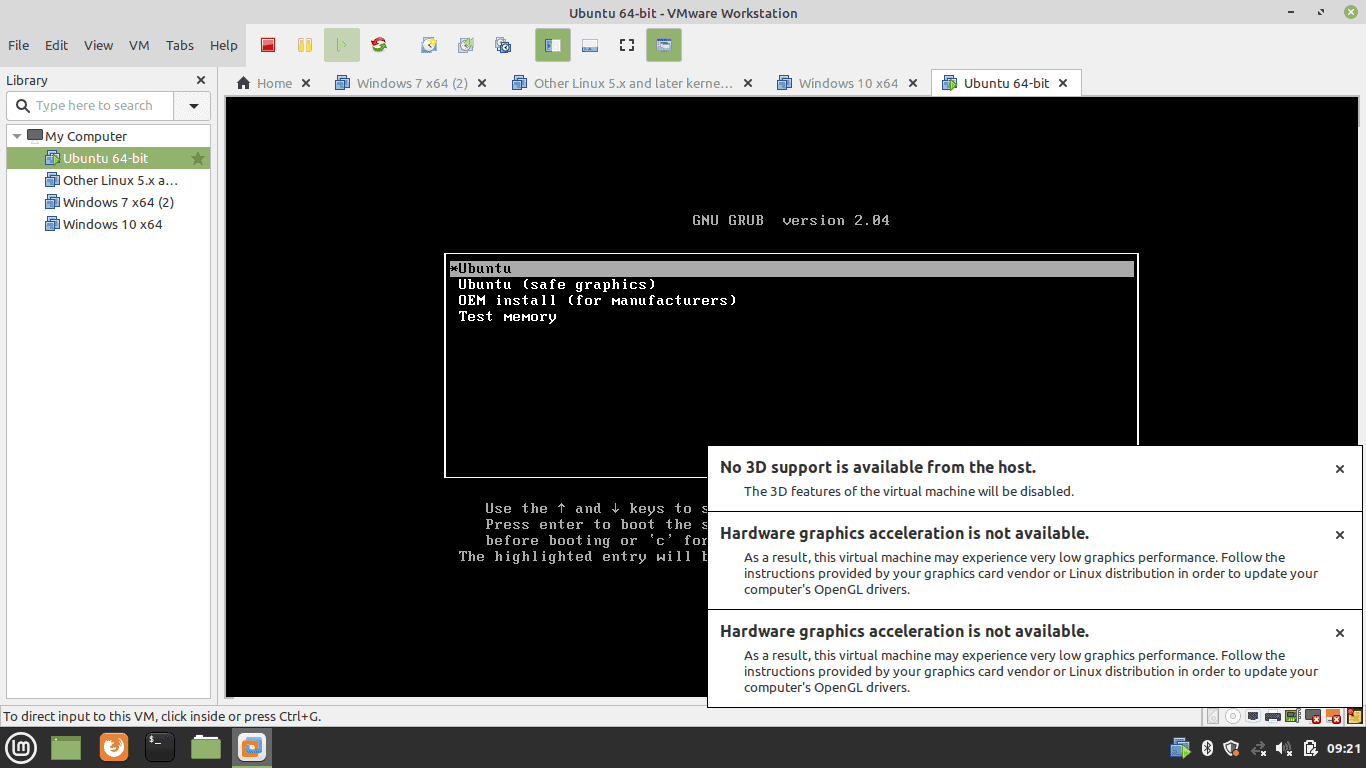This screenshot has height=768, width=1366.
Task: Open the Update Manager shield tray icon
Action: [x=1232, y=748]
